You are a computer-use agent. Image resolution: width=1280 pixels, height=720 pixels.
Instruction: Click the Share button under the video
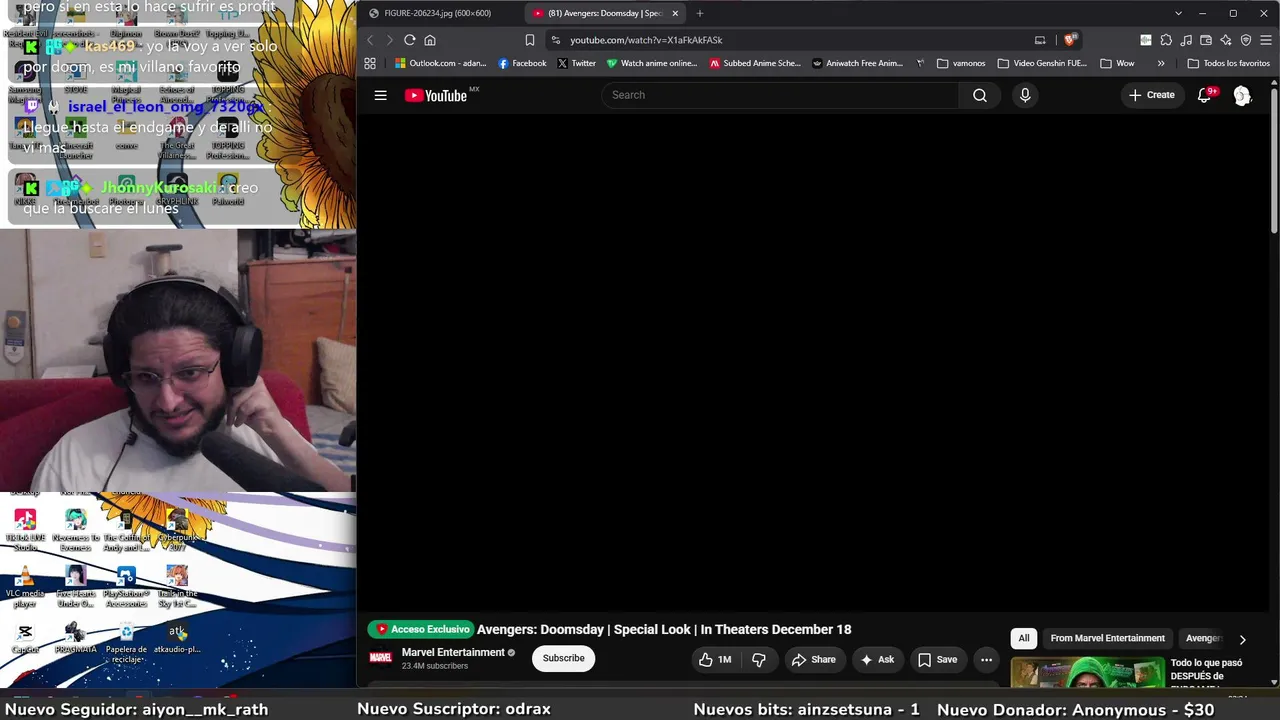tap(813, 659)
